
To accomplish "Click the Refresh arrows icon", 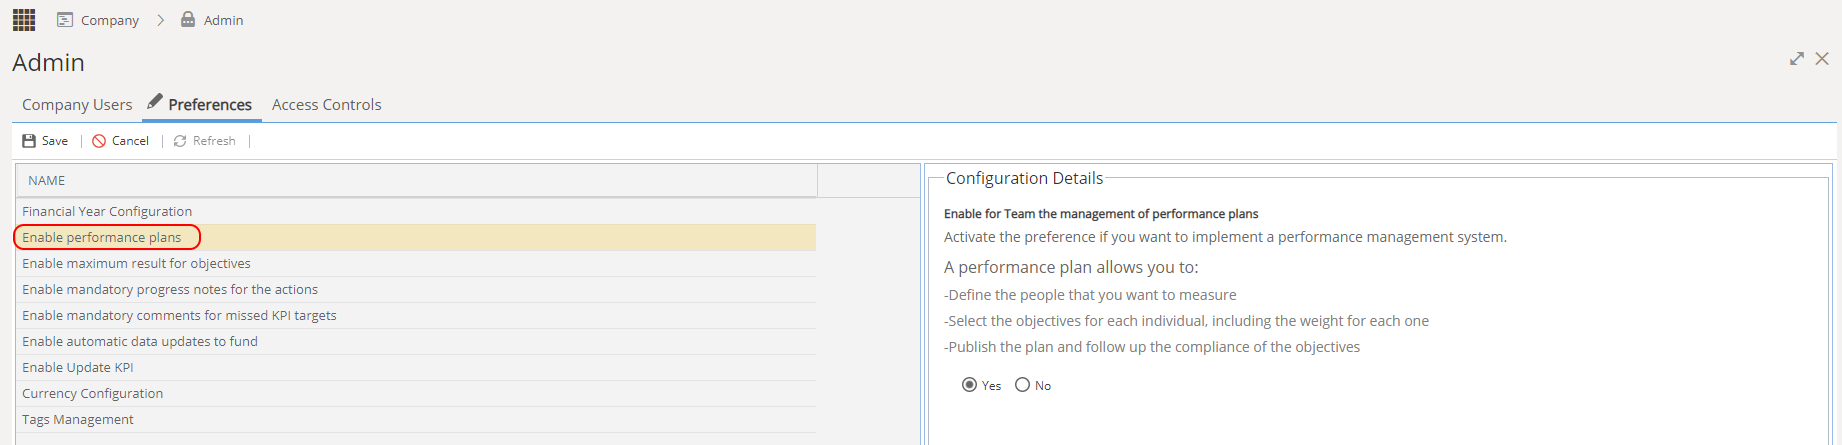I will click(x=180, y=141).
